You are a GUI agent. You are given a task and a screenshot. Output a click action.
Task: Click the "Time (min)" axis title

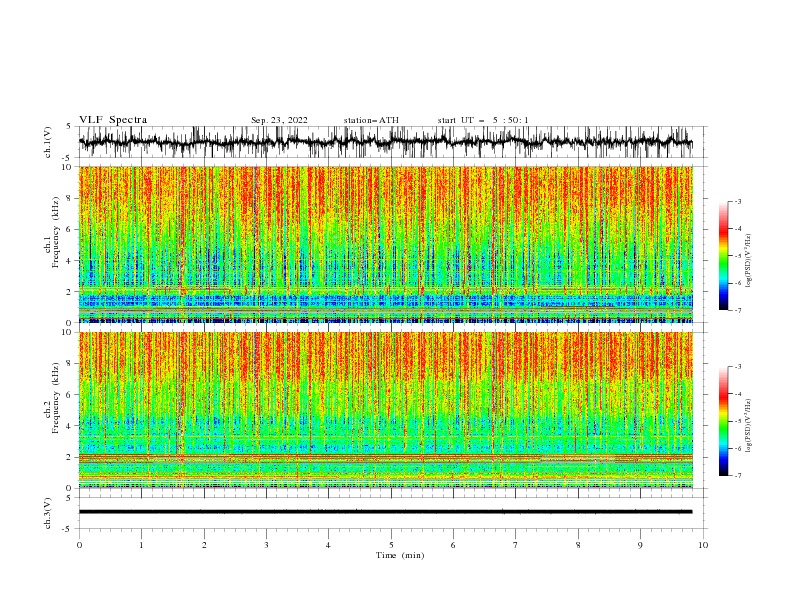click(400, 555)
